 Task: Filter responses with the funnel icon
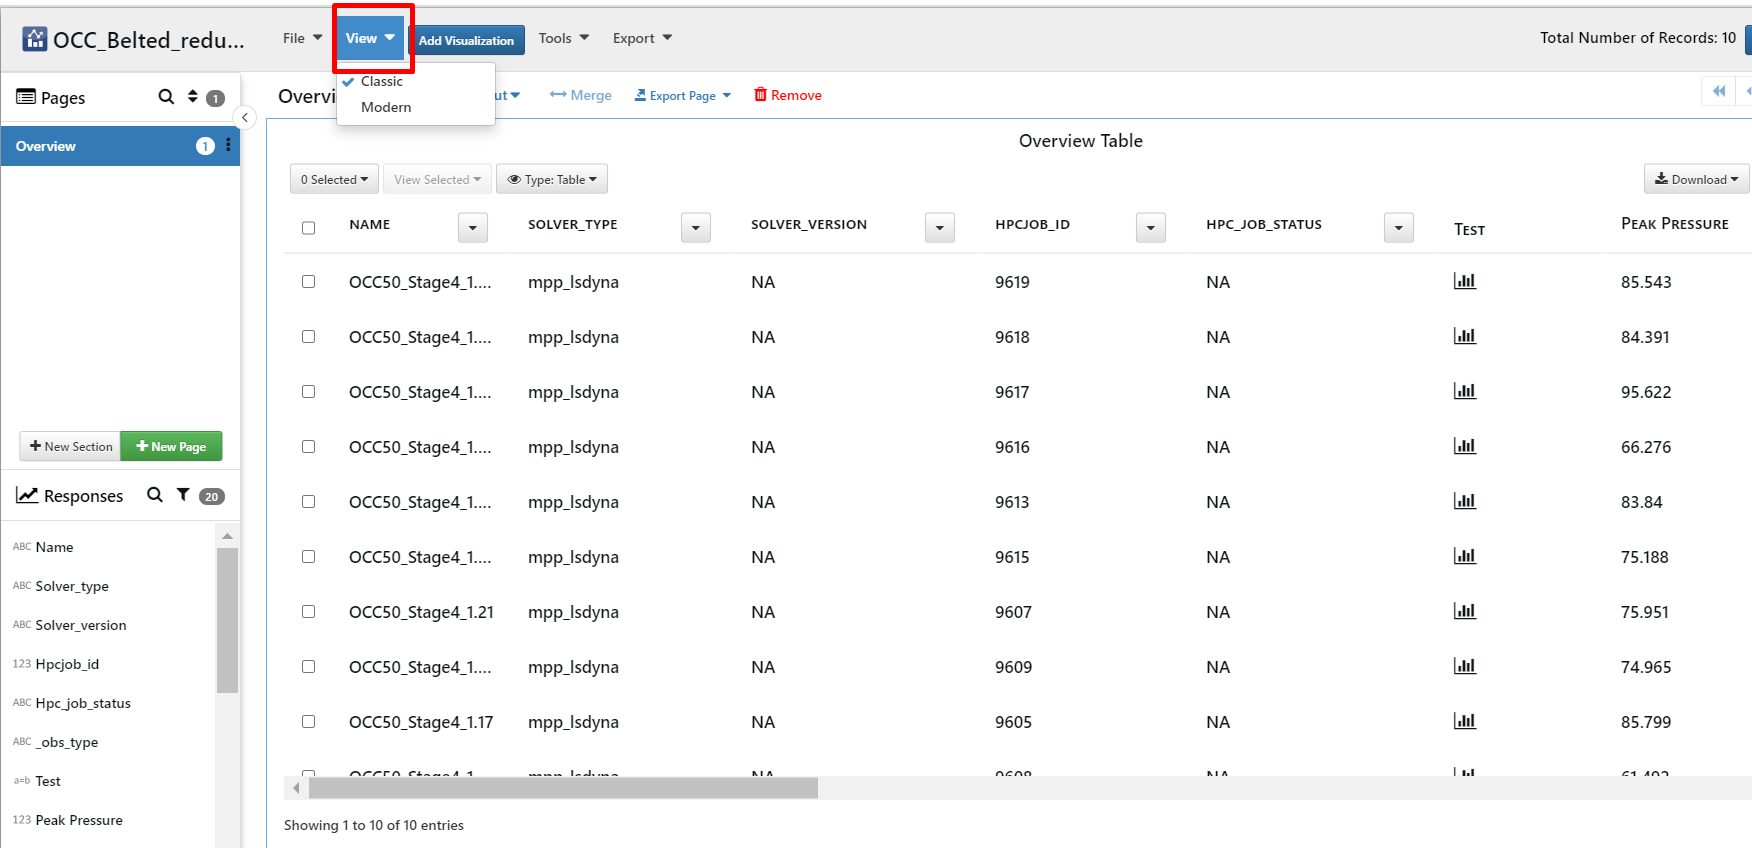pos(183,495)
